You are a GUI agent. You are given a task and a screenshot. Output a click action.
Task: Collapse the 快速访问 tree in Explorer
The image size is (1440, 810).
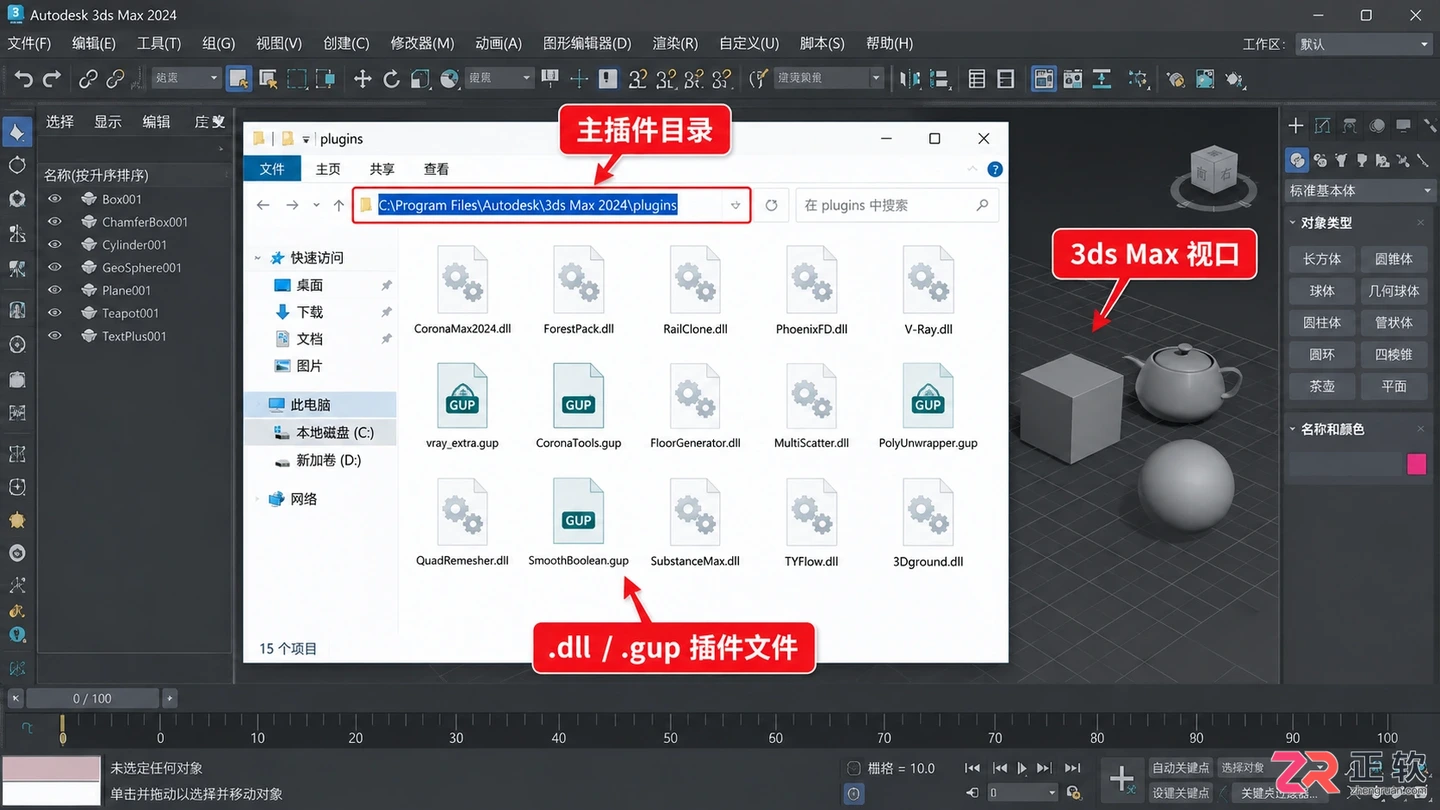click(258, 258)
